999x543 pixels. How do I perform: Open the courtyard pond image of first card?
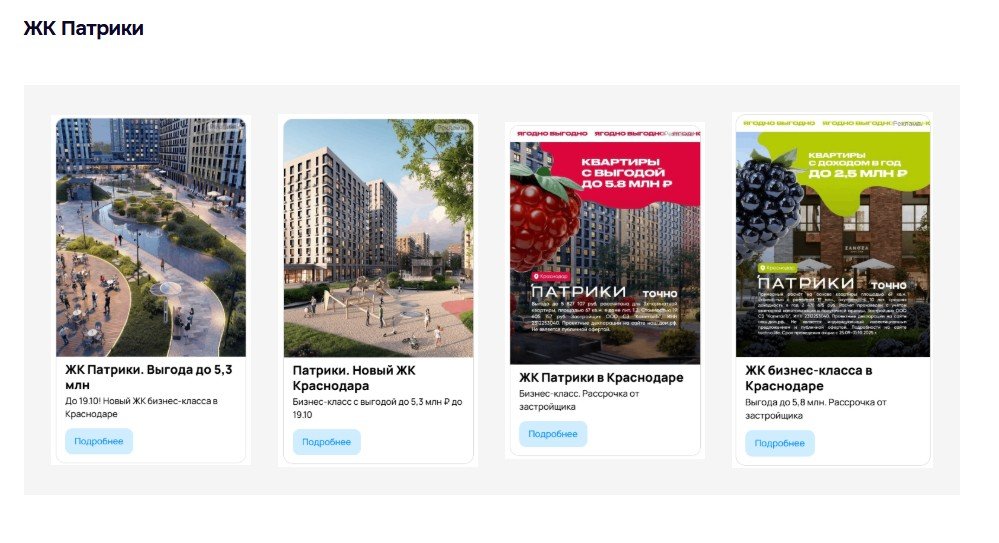(x=151, y=237)
